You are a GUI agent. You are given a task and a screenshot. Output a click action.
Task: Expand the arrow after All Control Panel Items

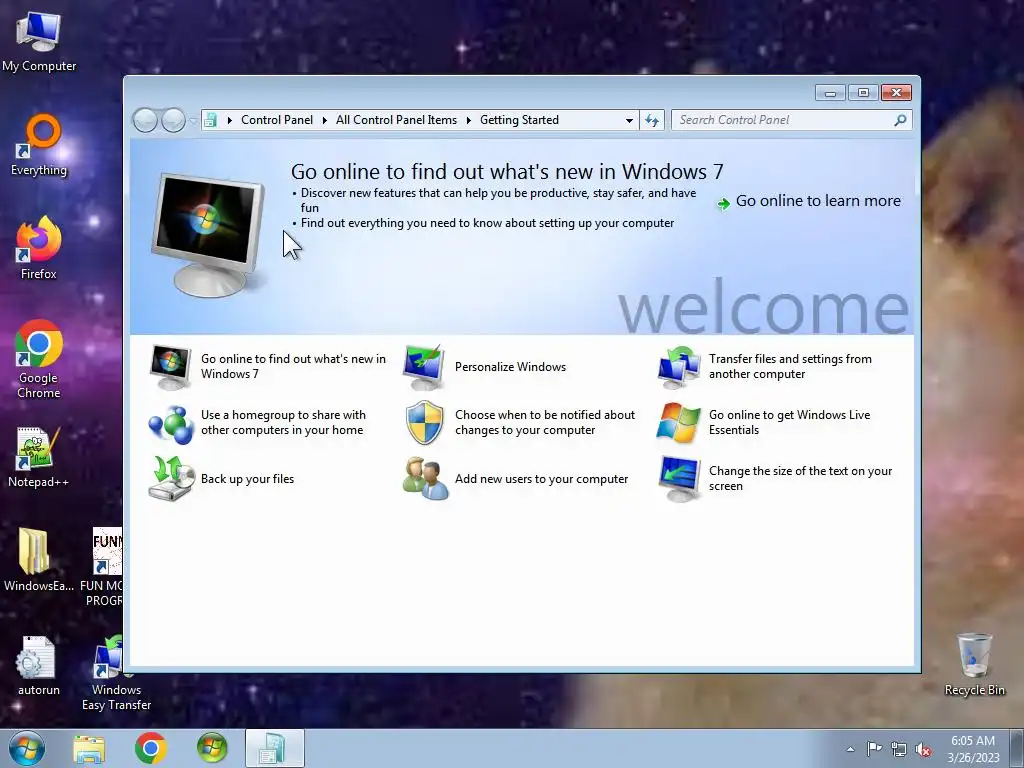(468, 120)
